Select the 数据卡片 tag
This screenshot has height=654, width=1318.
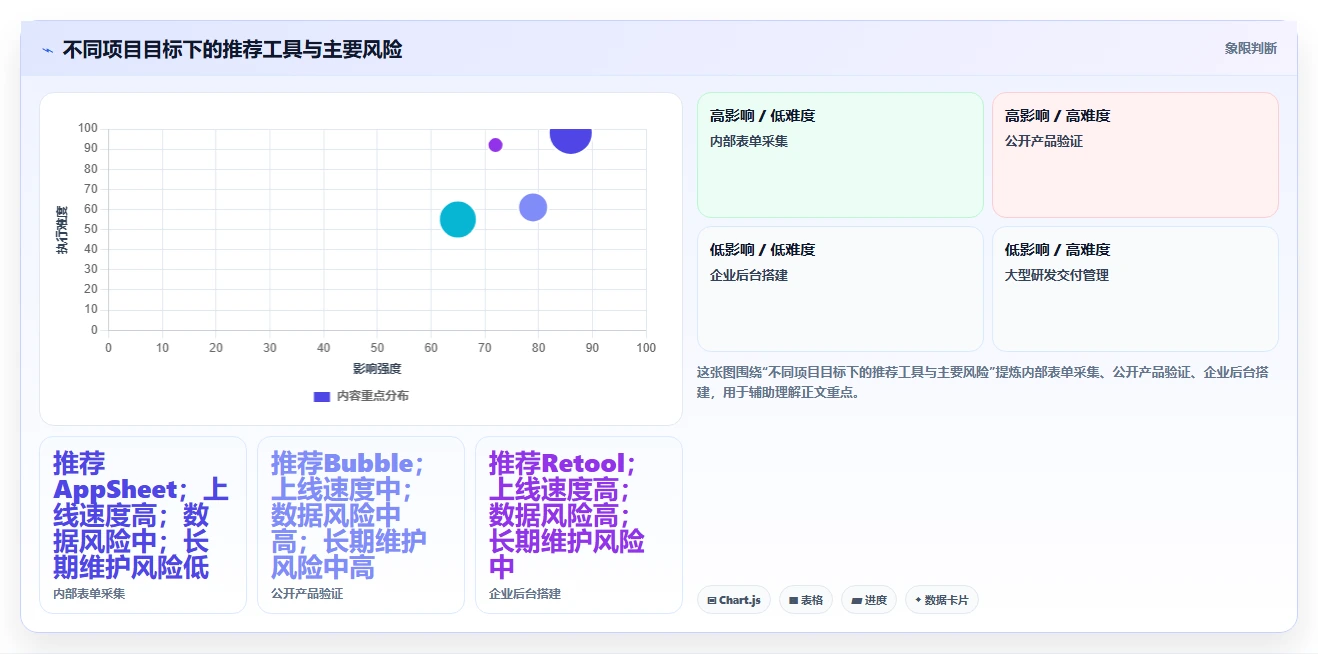tap(942, 600)
